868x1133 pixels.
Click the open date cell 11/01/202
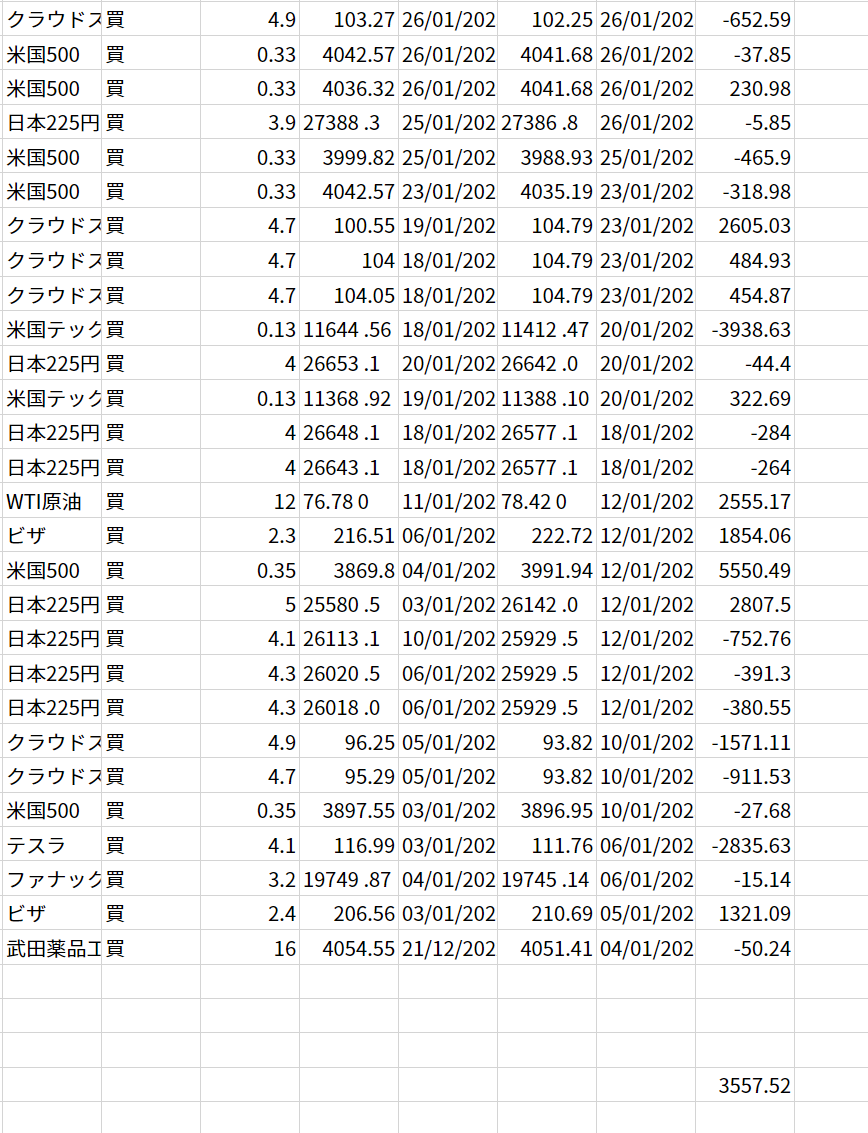click(448, 501)
